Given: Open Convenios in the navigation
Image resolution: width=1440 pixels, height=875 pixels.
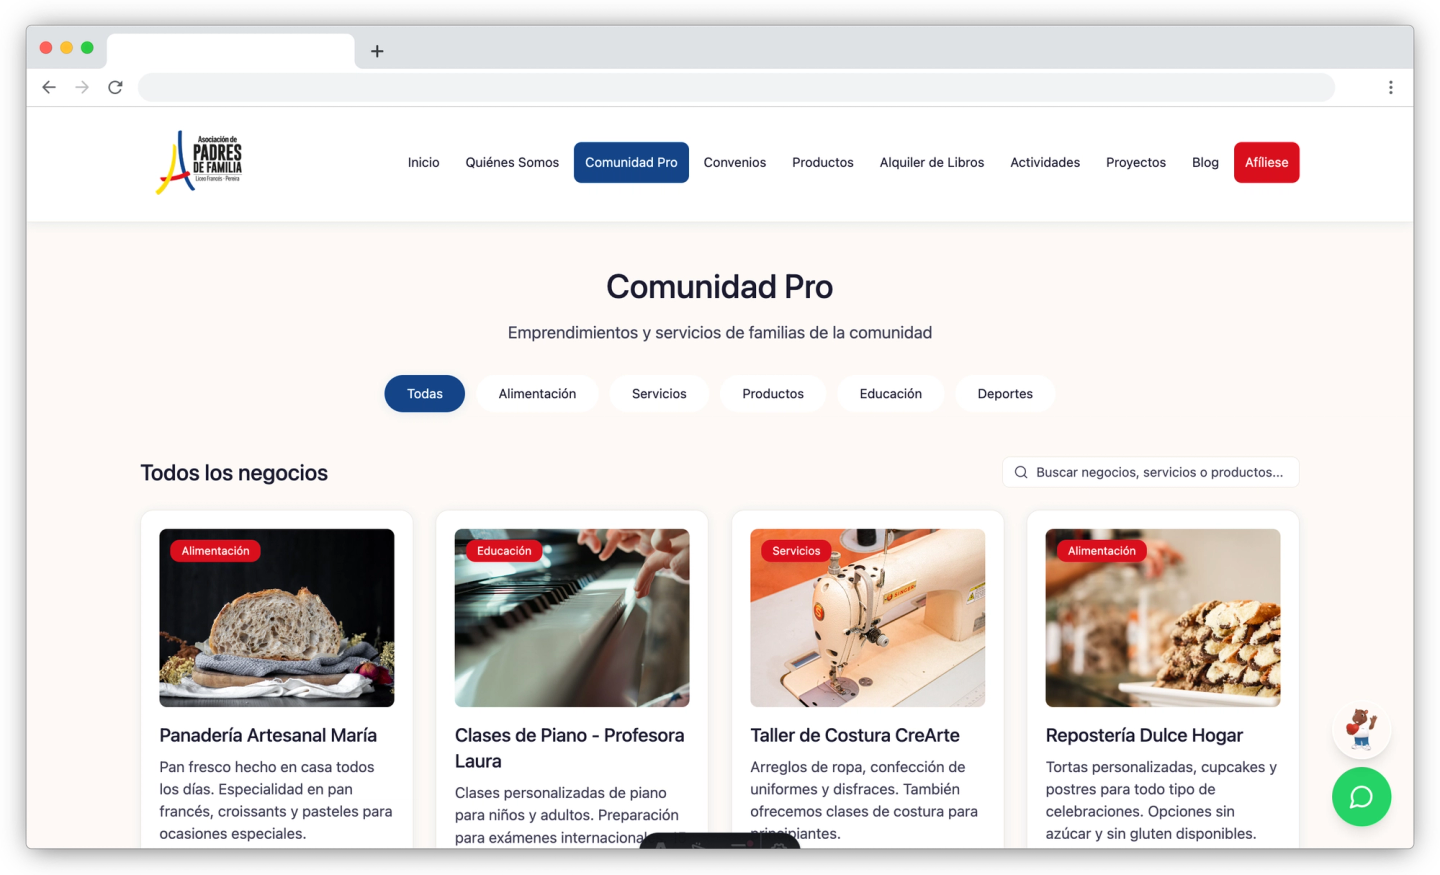Looking at the screenshot, I should pyautogui.click(x=735, y=162).
